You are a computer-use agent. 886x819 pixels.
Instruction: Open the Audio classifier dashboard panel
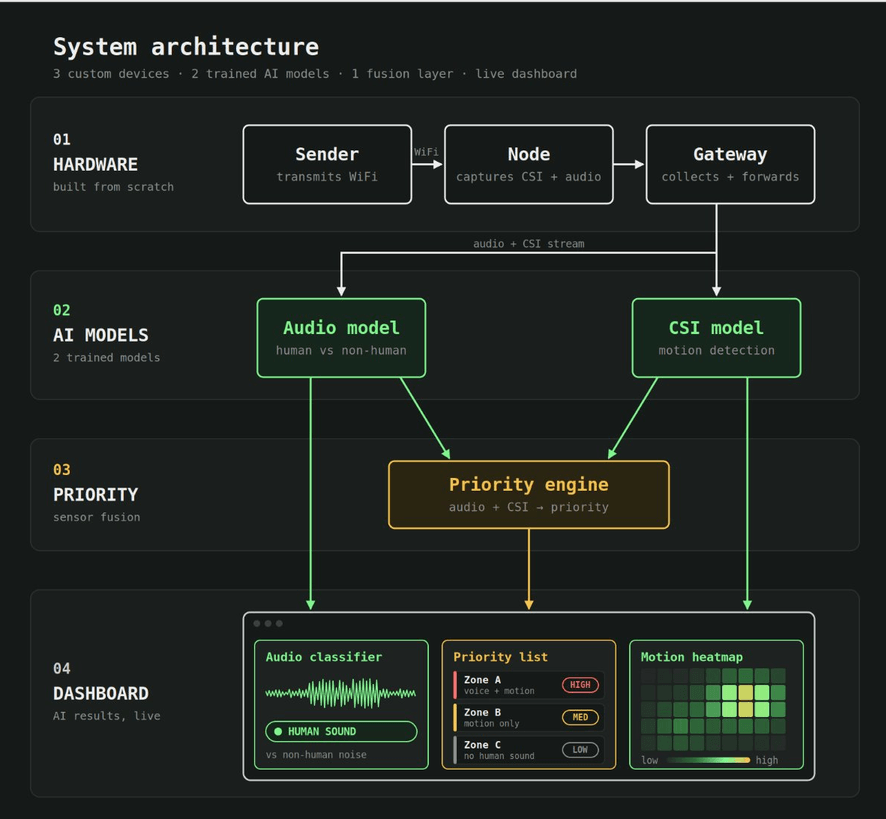[341, 705]
